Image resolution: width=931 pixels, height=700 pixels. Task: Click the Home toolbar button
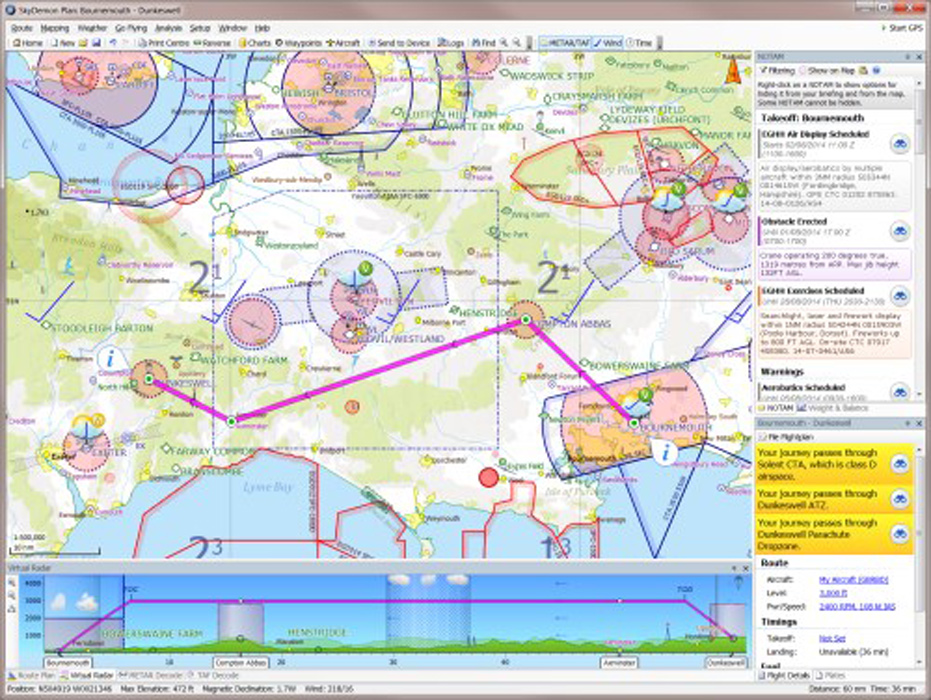coord(28,43)
